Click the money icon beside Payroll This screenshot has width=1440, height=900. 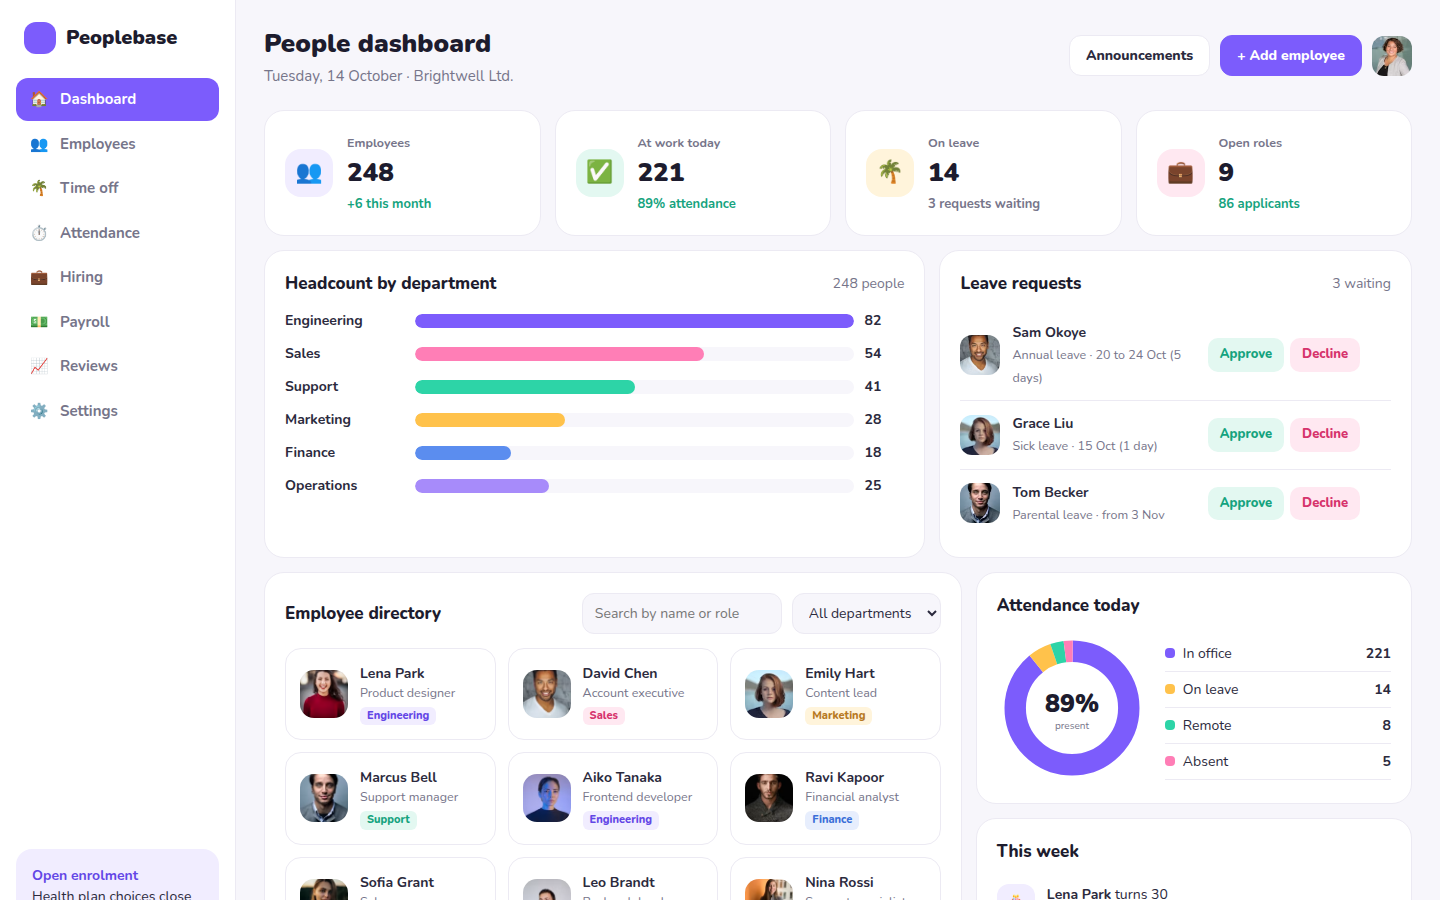click(x=39, y=322)
